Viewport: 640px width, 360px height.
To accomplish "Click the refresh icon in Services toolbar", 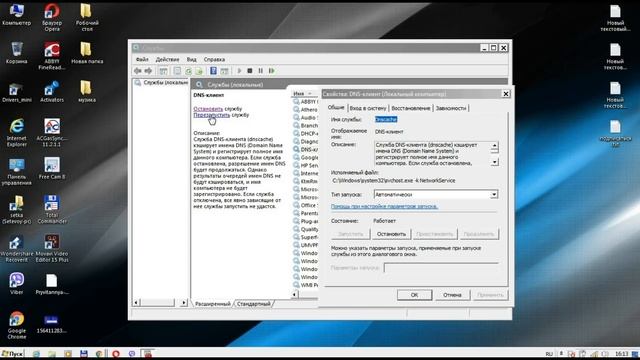I will click(x=188, y=71).
